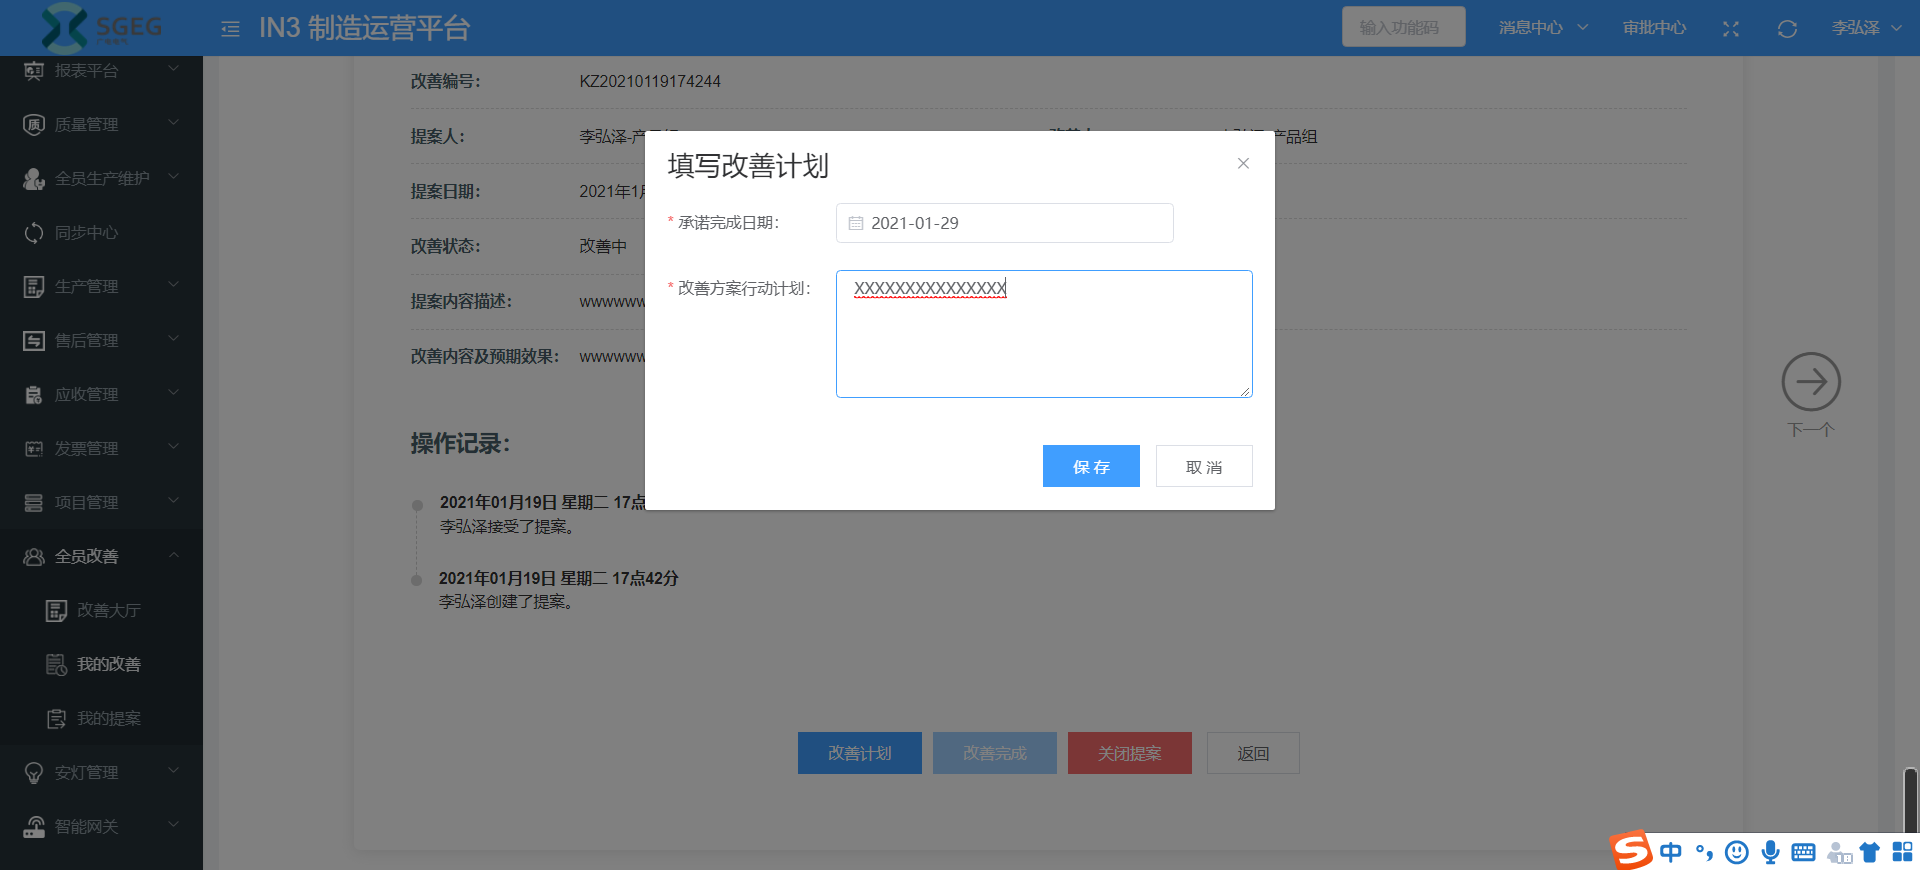Expand the 消息中心 dropdown

[x=1542, y=28]
